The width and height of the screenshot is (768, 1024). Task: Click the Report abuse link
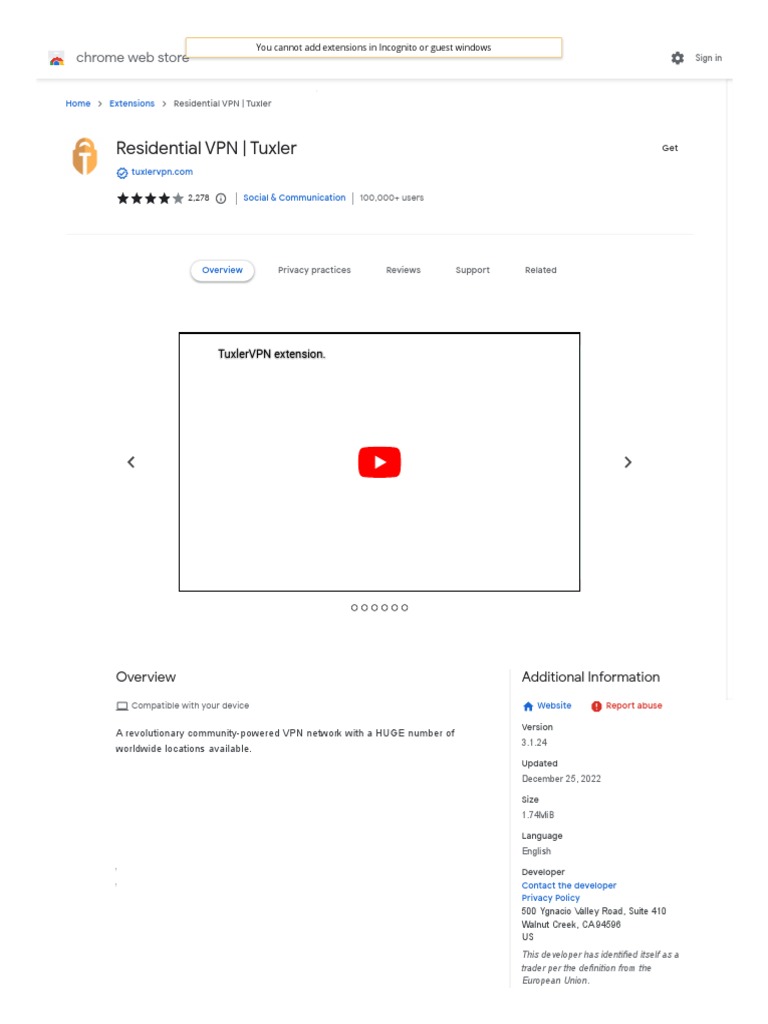pos(634,706)
